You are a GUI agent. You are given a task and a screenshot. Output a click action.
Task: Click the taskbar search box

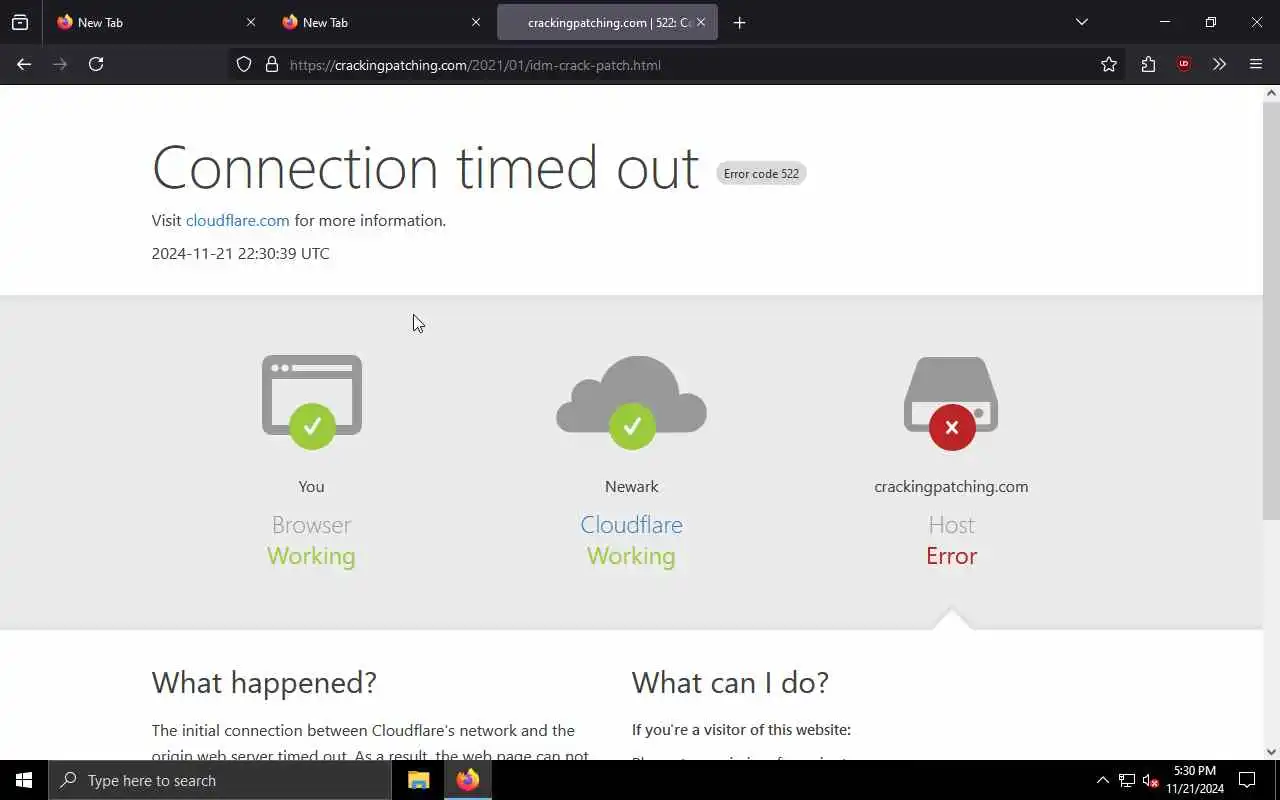[x=220, y=780]
